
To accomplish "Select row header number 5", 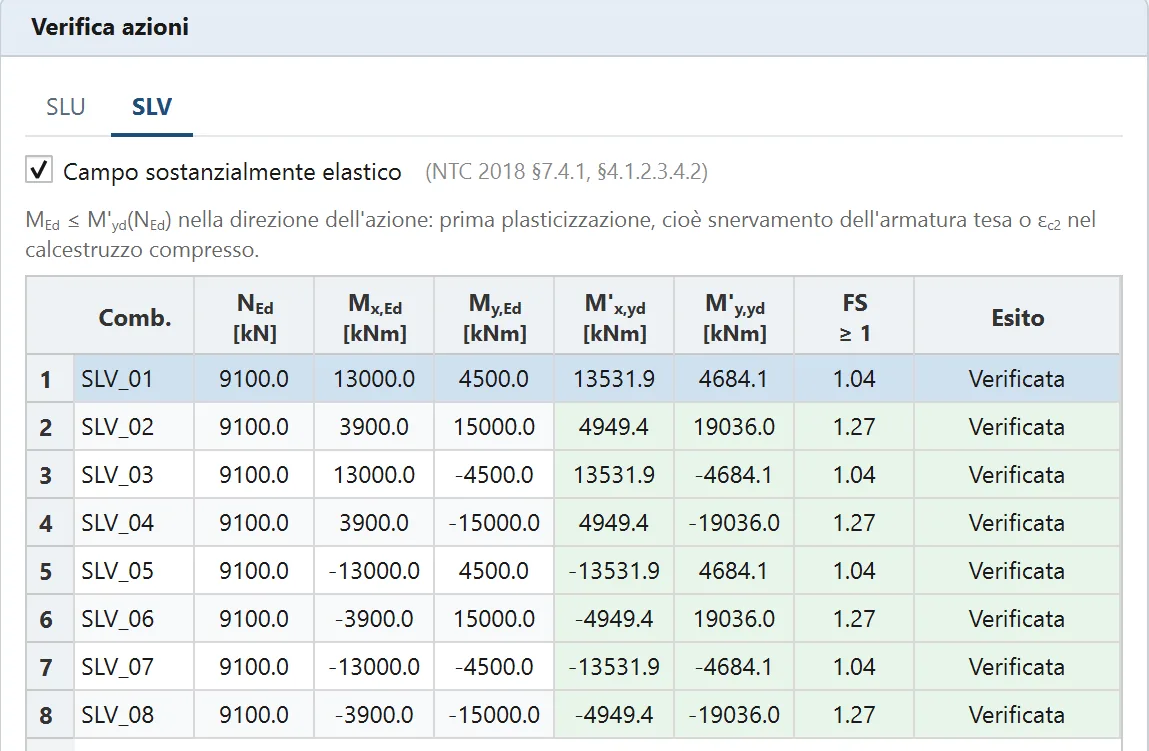I will (50, 571).
